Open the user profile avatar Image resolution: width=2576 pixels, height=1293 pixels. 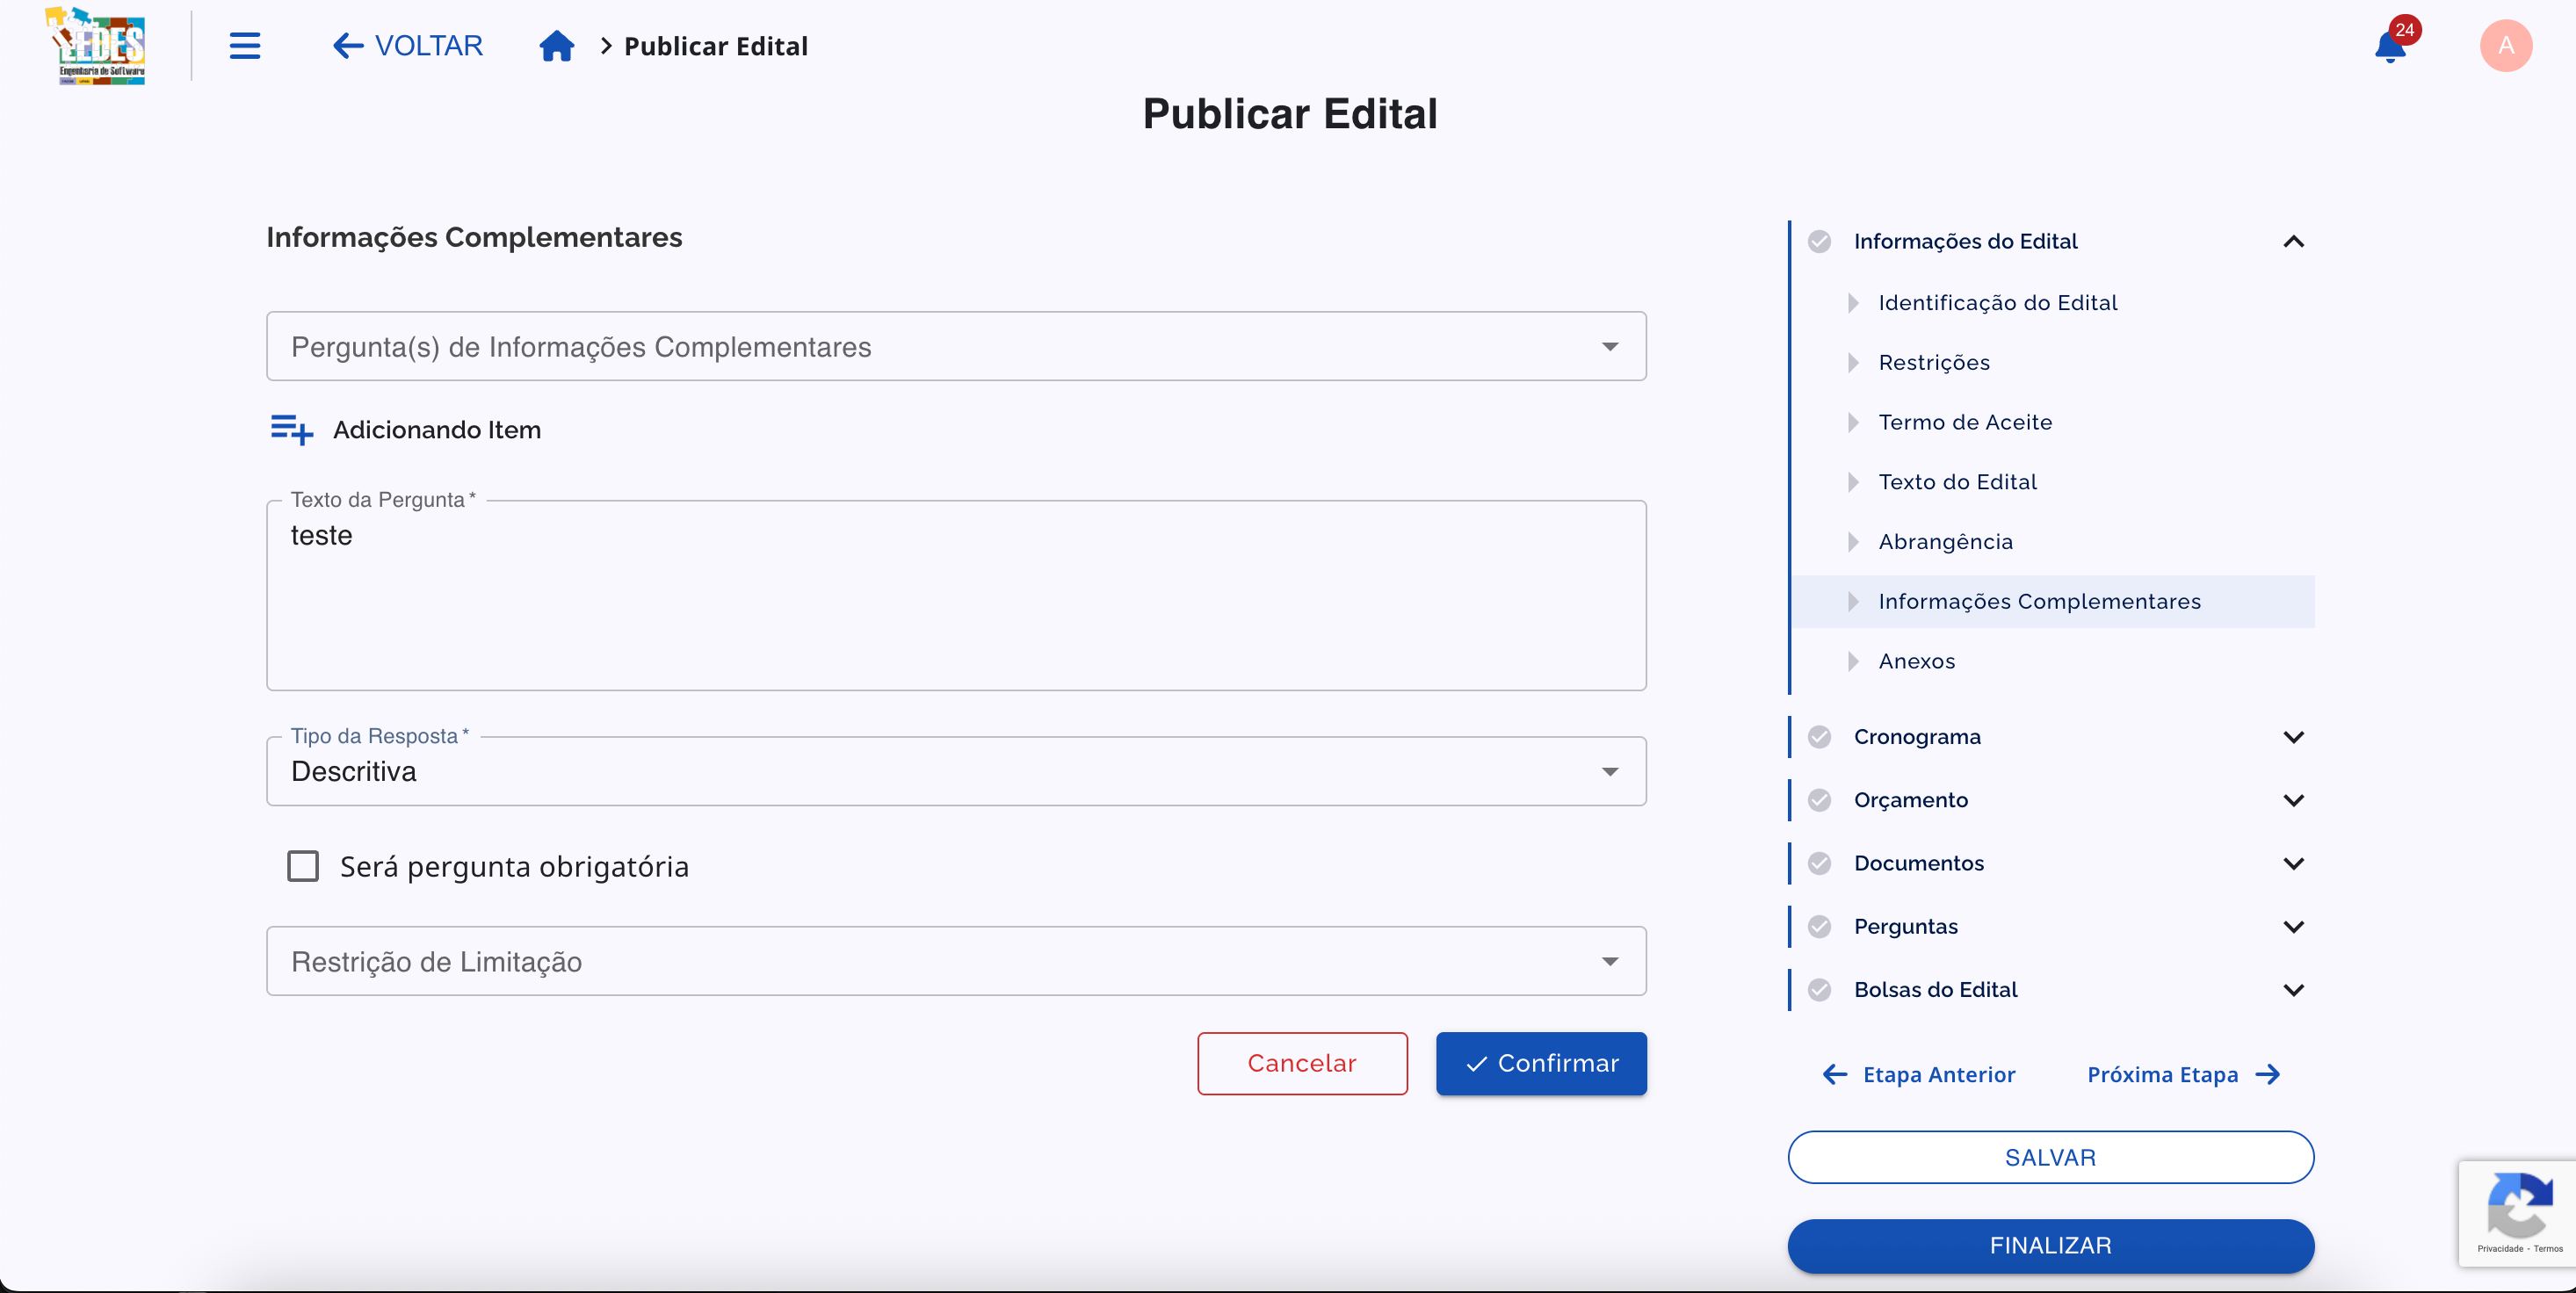pos(2506,45)
